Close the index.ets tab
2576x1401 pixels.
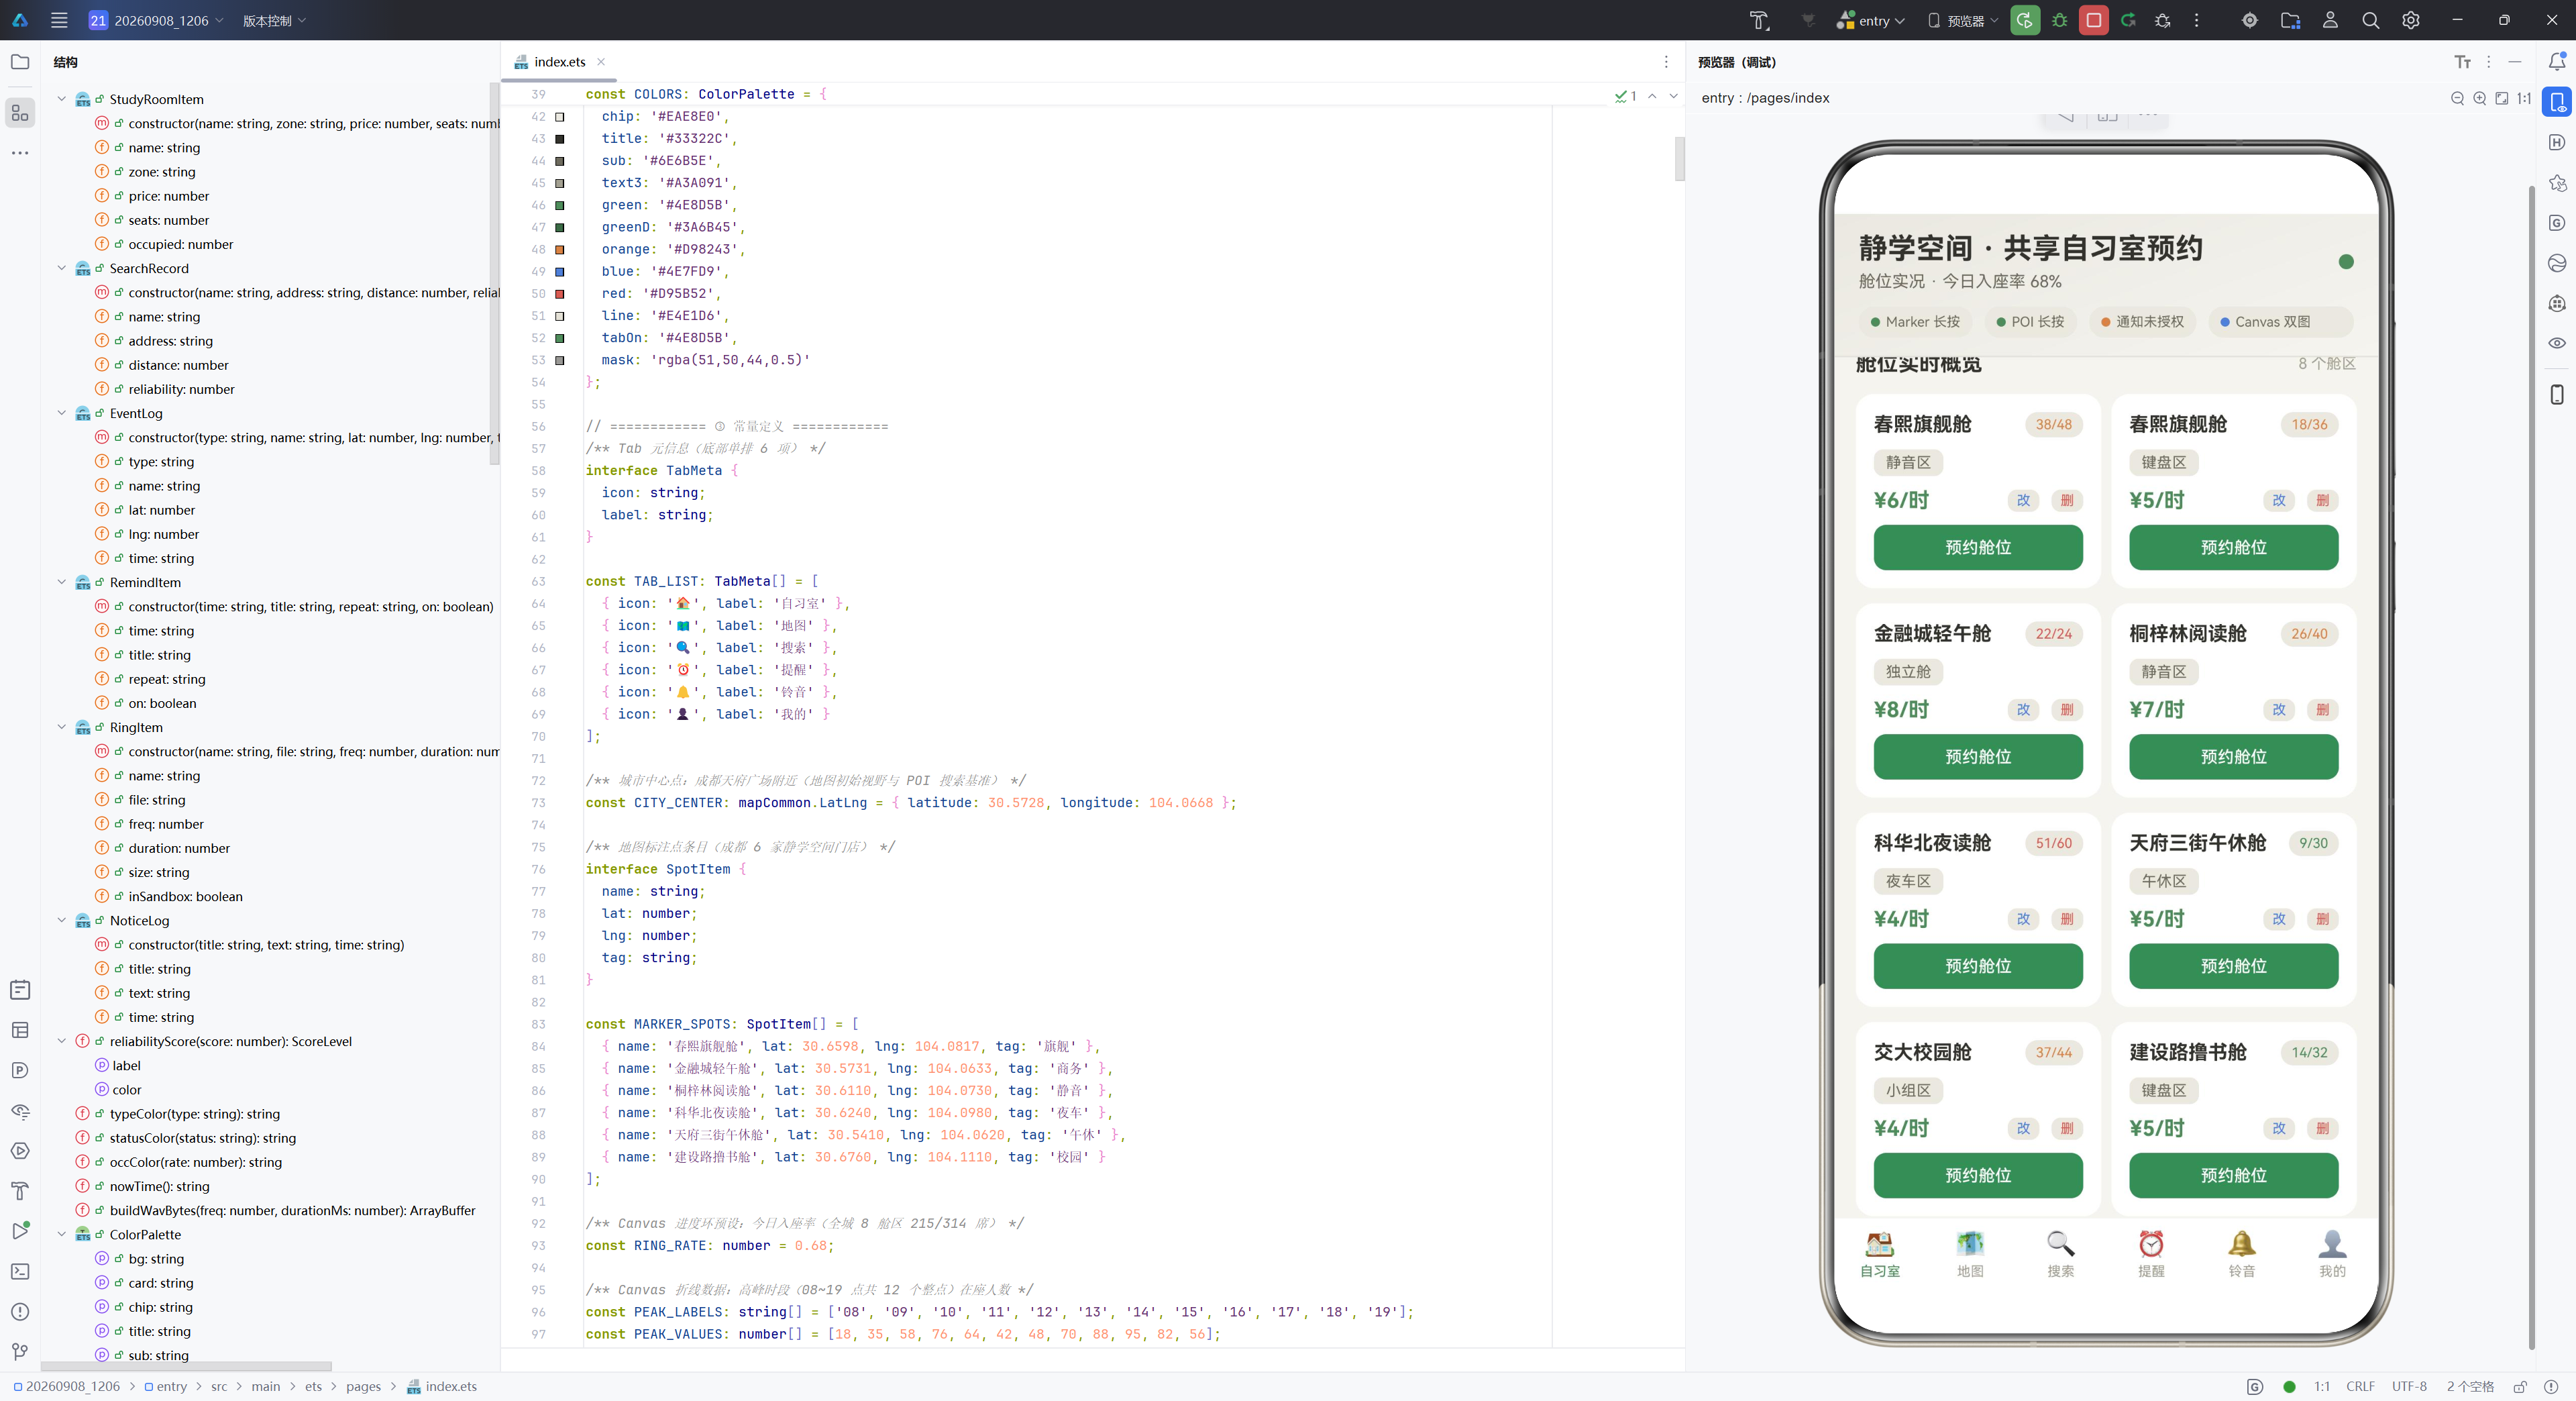point(601,62)
